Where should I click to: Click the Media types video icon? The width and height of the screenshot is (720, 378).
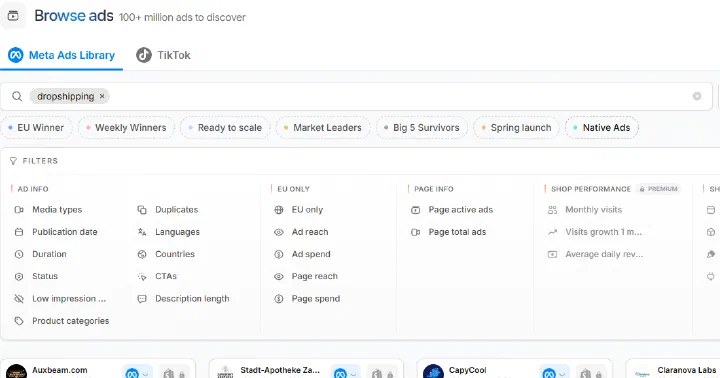coord(19,210)
